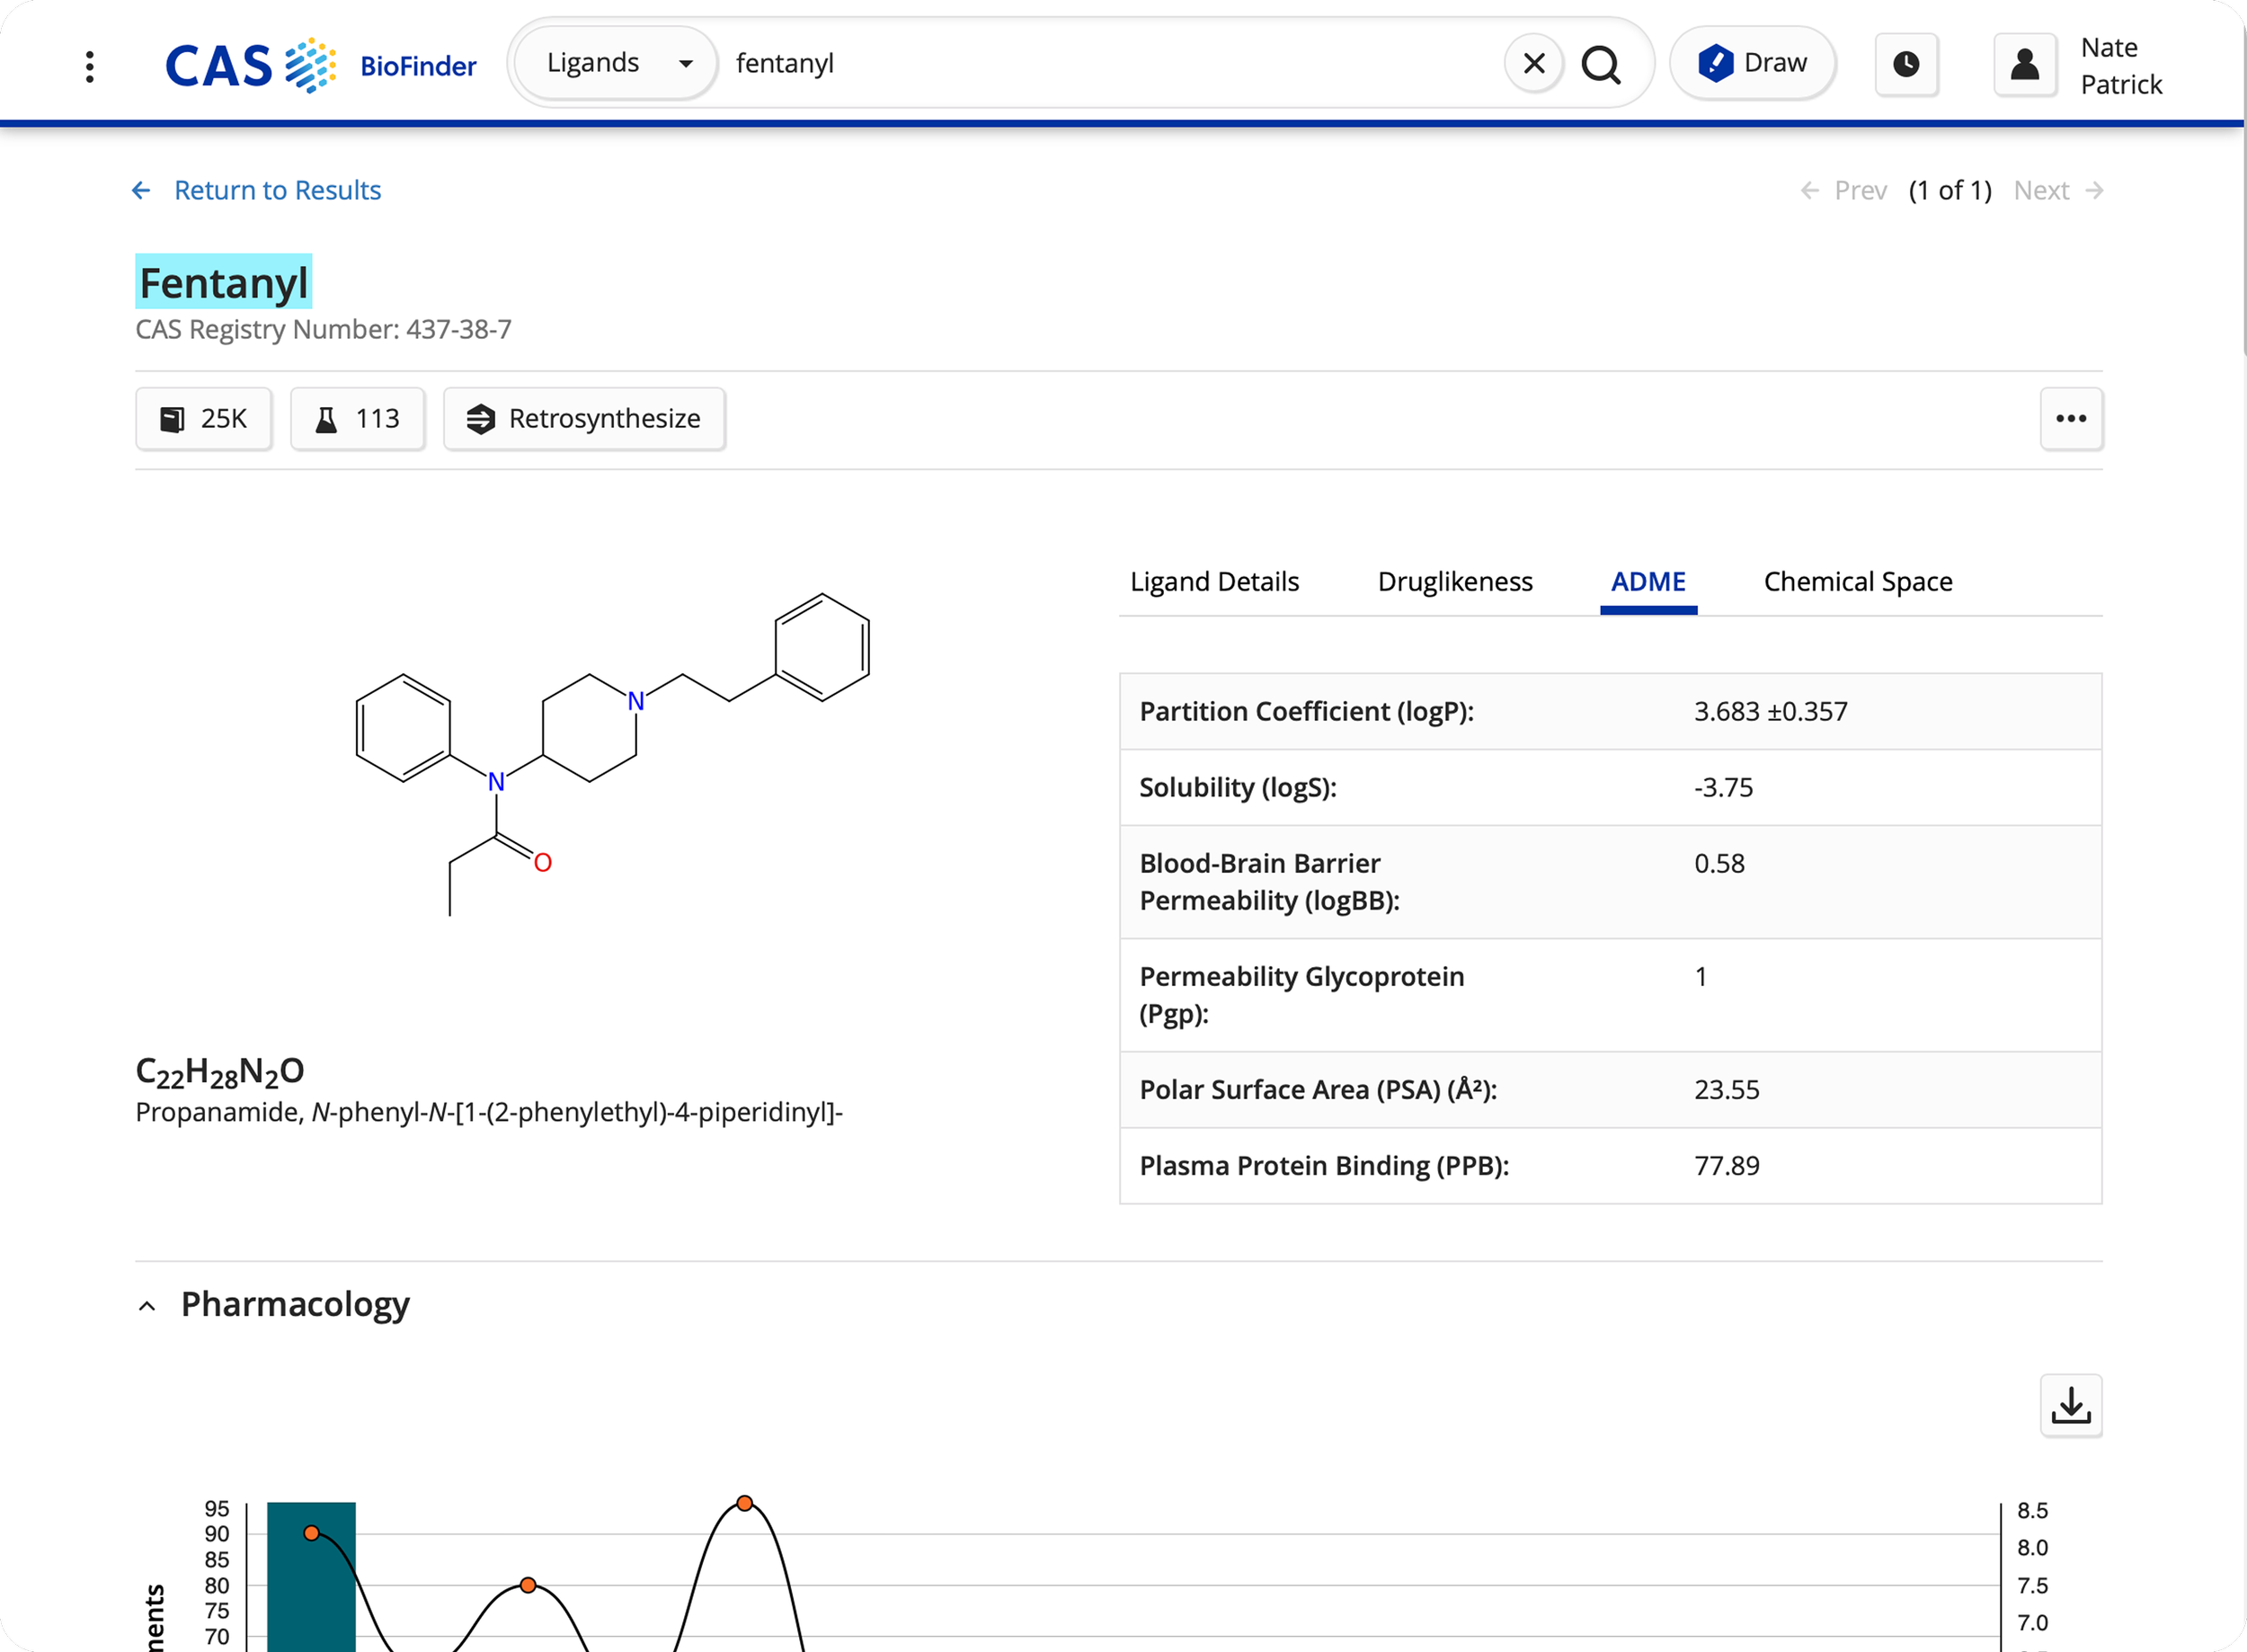Open the overflow menu beside Retrosynthesize

click(2071, 419)
